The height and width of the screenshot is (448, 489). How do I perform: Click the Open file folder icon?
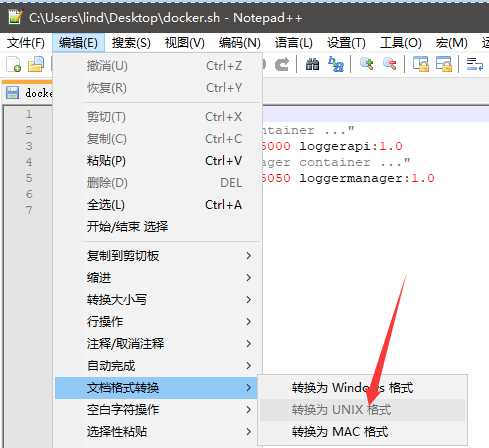pos(36,64)
